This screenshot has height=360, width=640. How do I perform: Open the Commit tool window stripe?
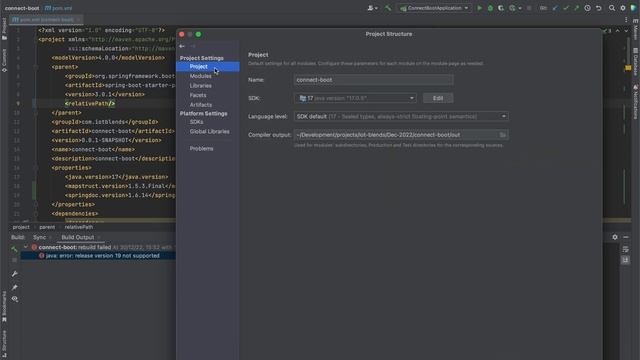4,60
